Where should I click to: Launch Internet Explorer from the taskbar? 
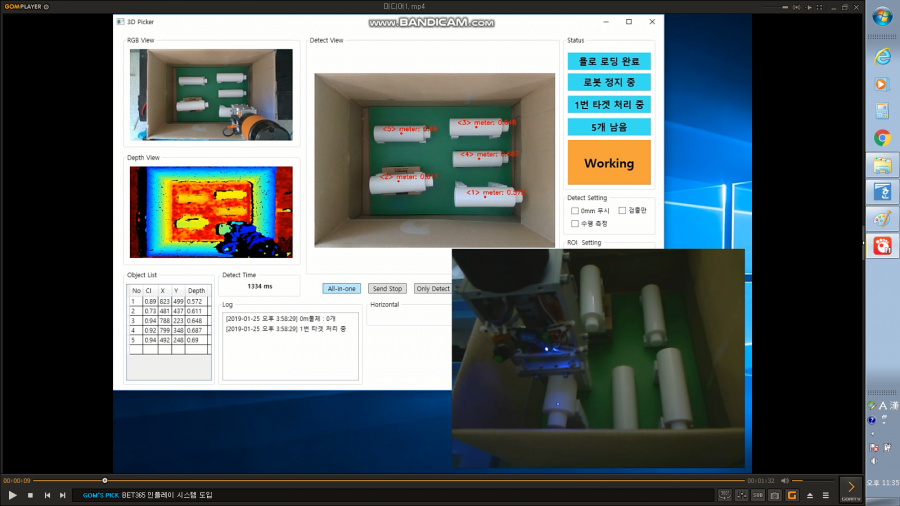(x=882, y=56)
